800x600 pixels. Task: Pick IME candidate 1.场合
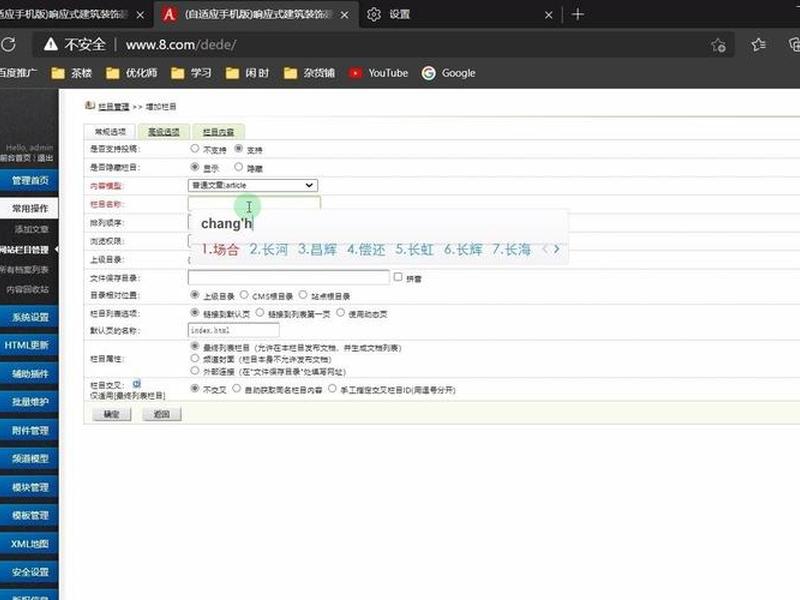(x=220, y=249)
